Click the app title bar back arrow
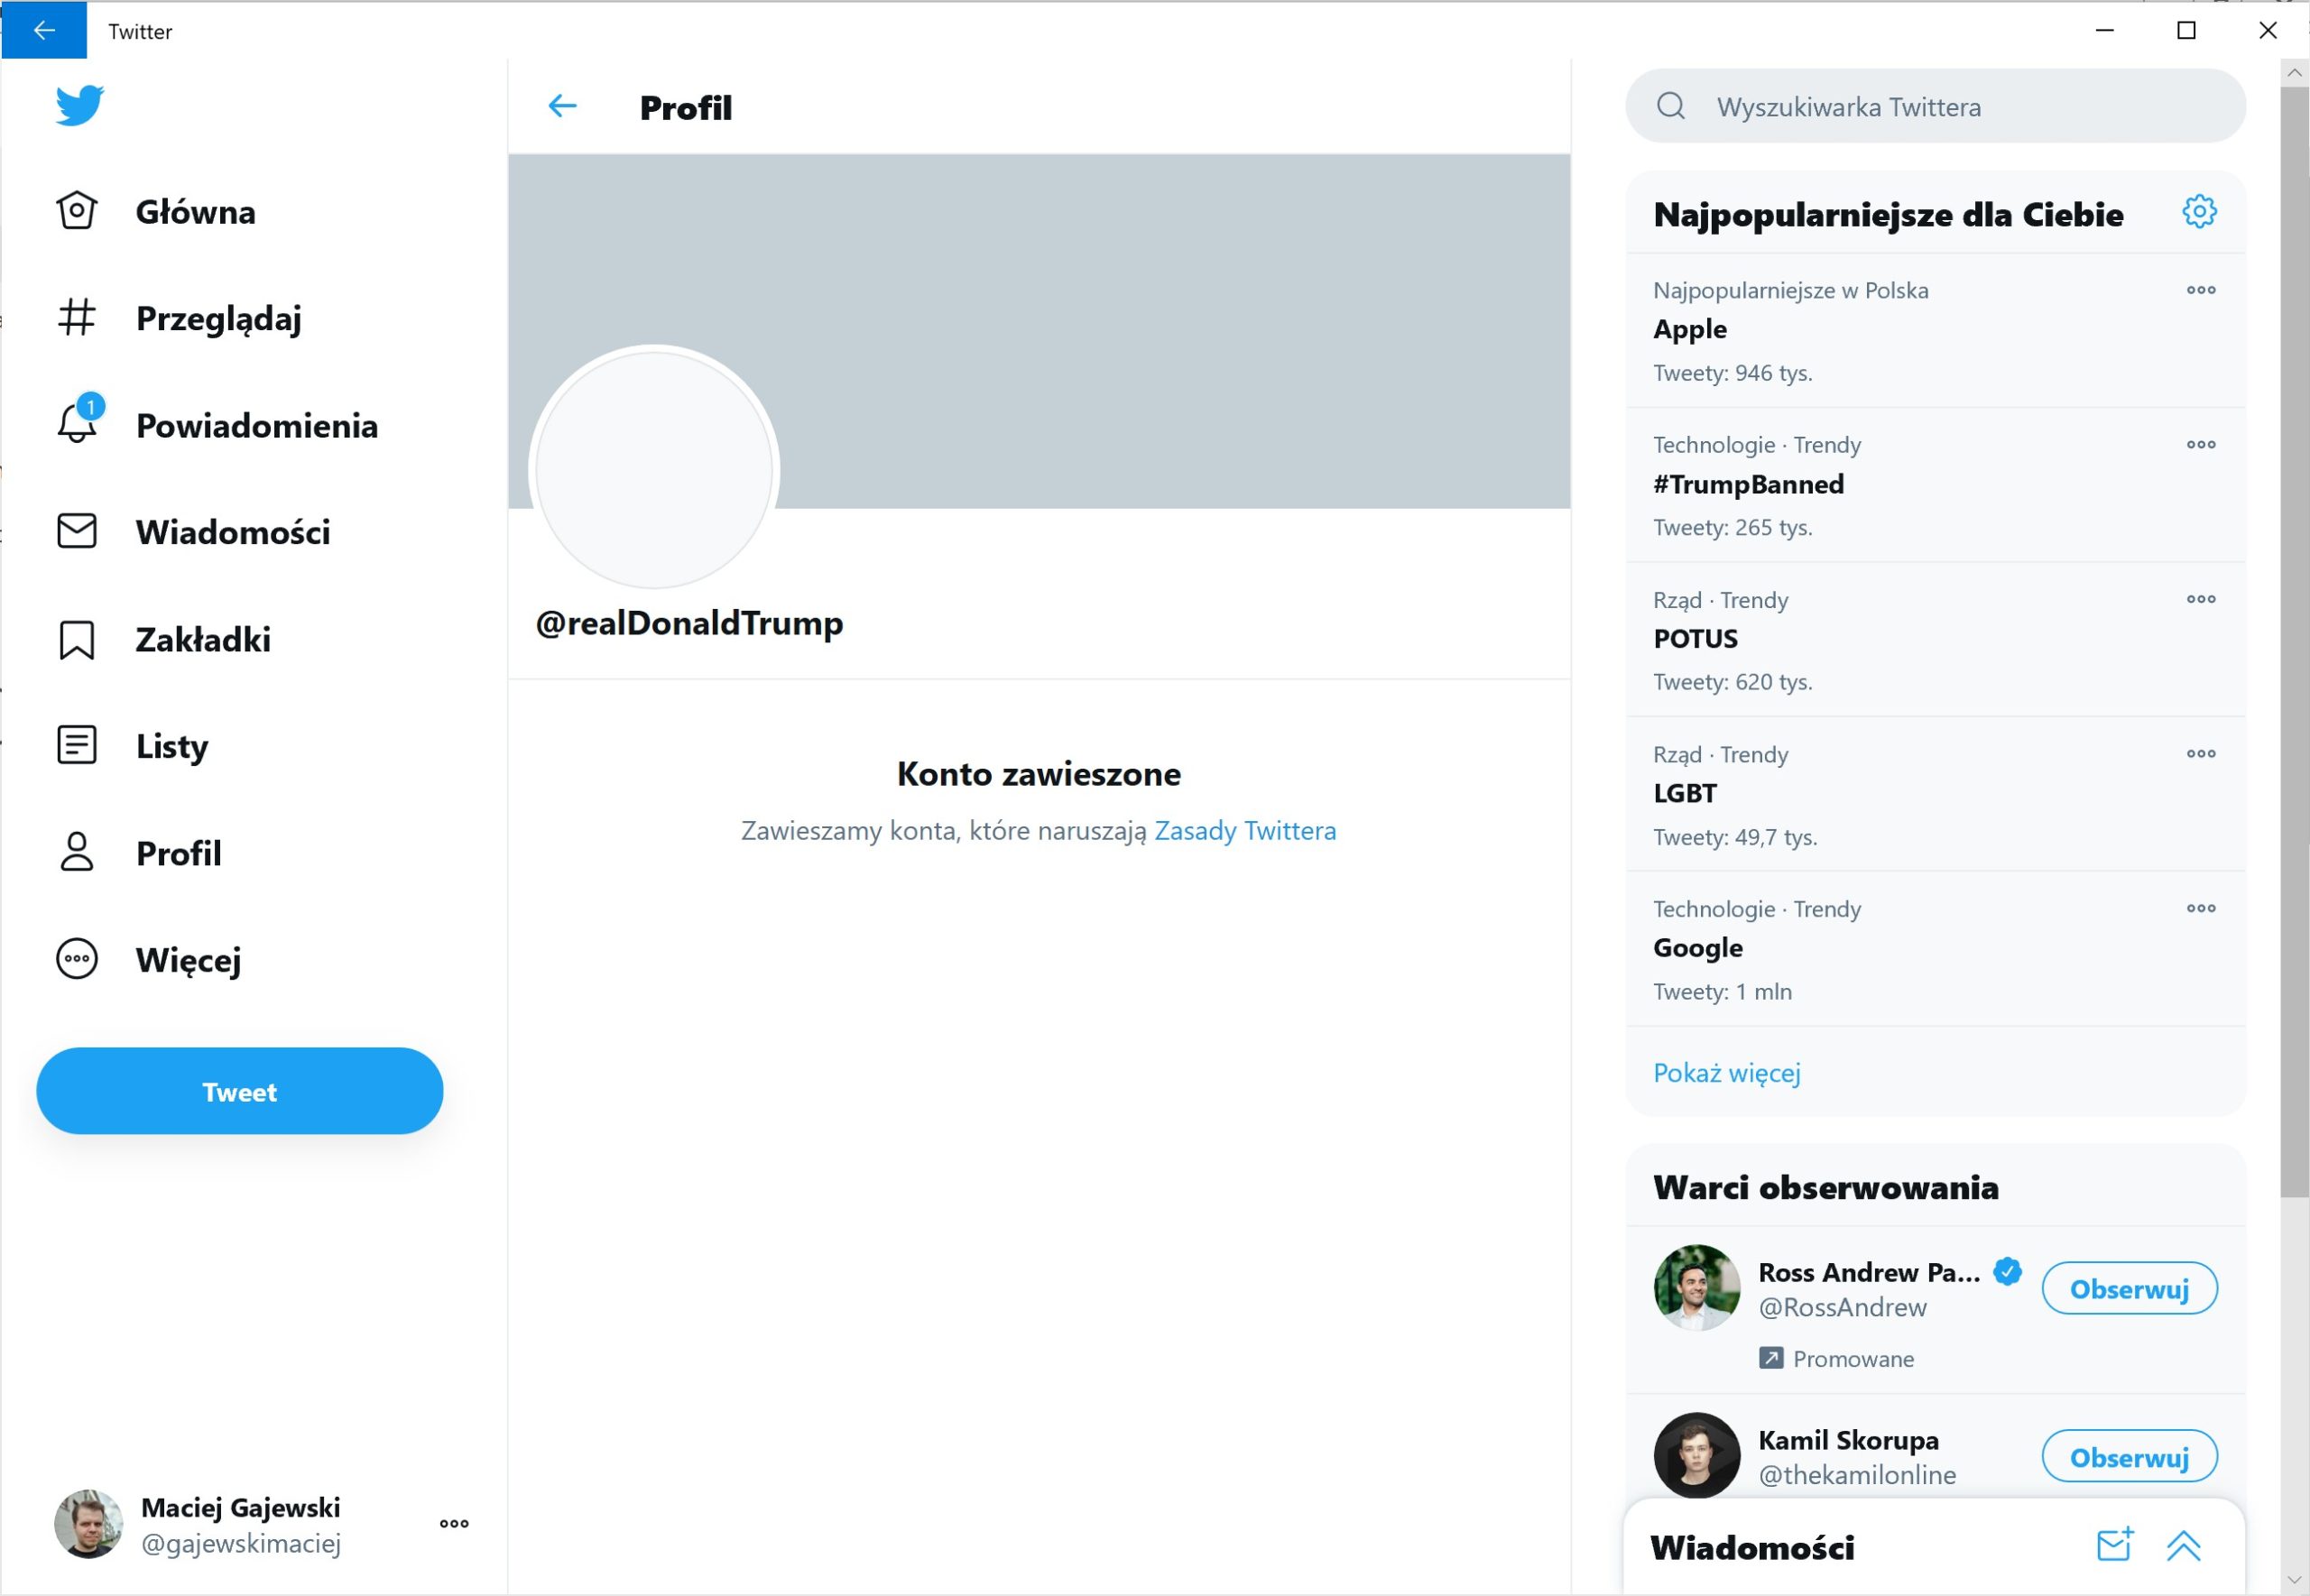Screen dimensions: 2310x1596 click(x=44, y=31)
